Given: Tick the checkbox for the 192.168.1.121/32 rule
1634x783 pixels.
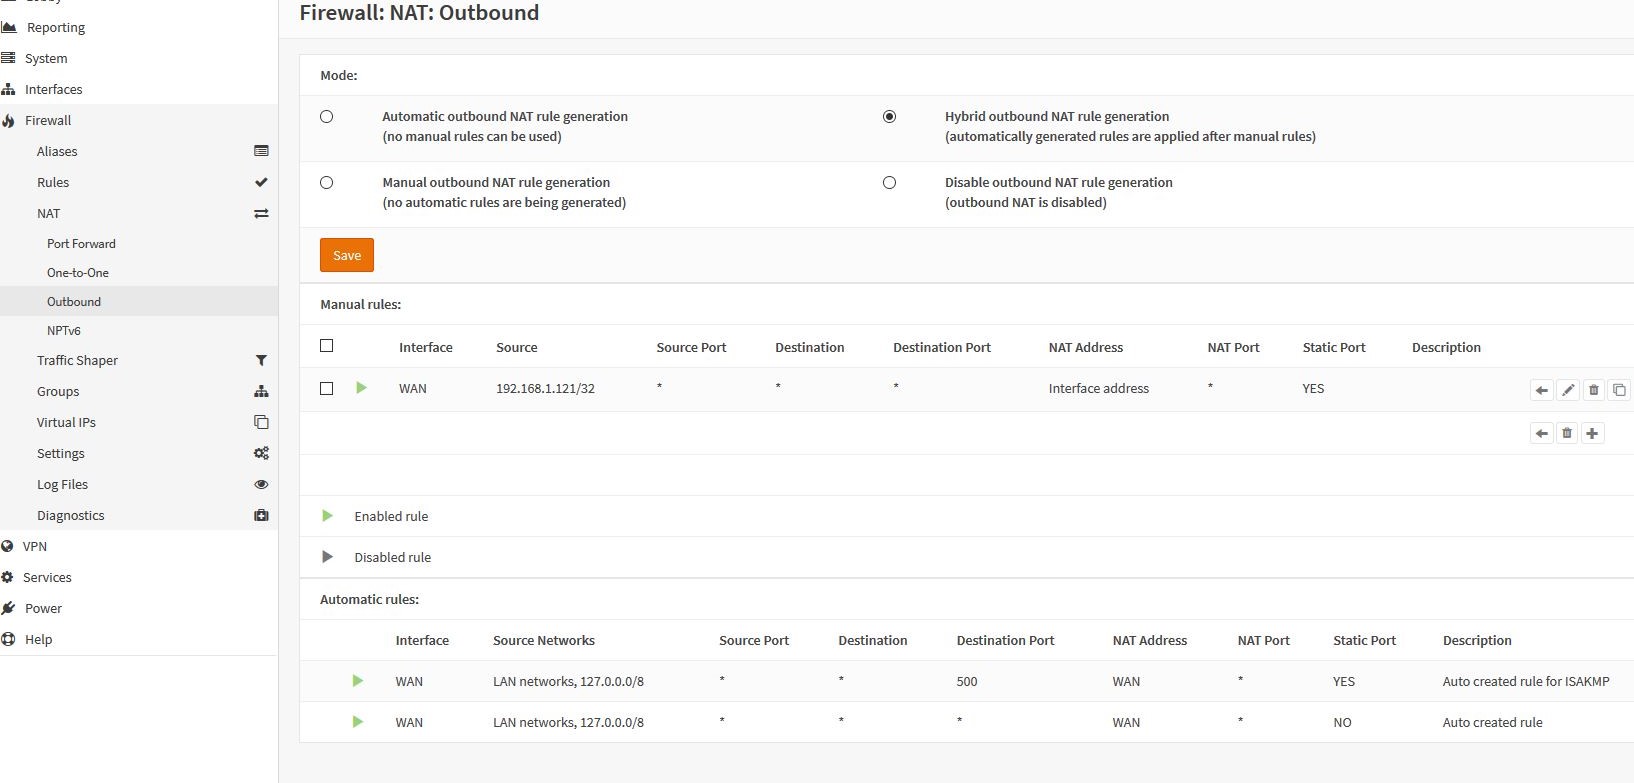Looking at the screenshot, I should pos(326,388).
